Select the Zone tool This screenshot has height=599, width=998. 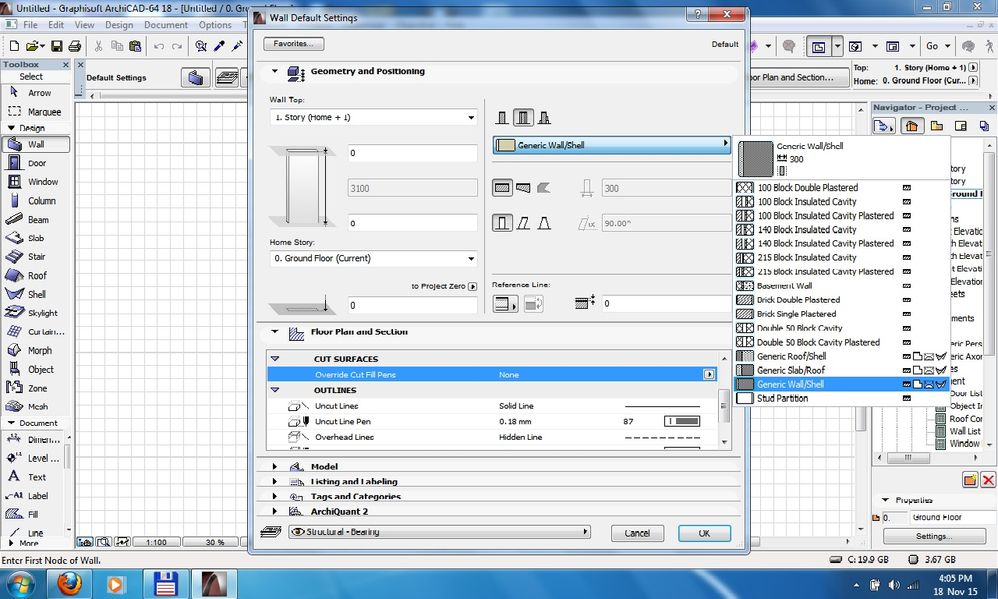click(x=35, y=388)
